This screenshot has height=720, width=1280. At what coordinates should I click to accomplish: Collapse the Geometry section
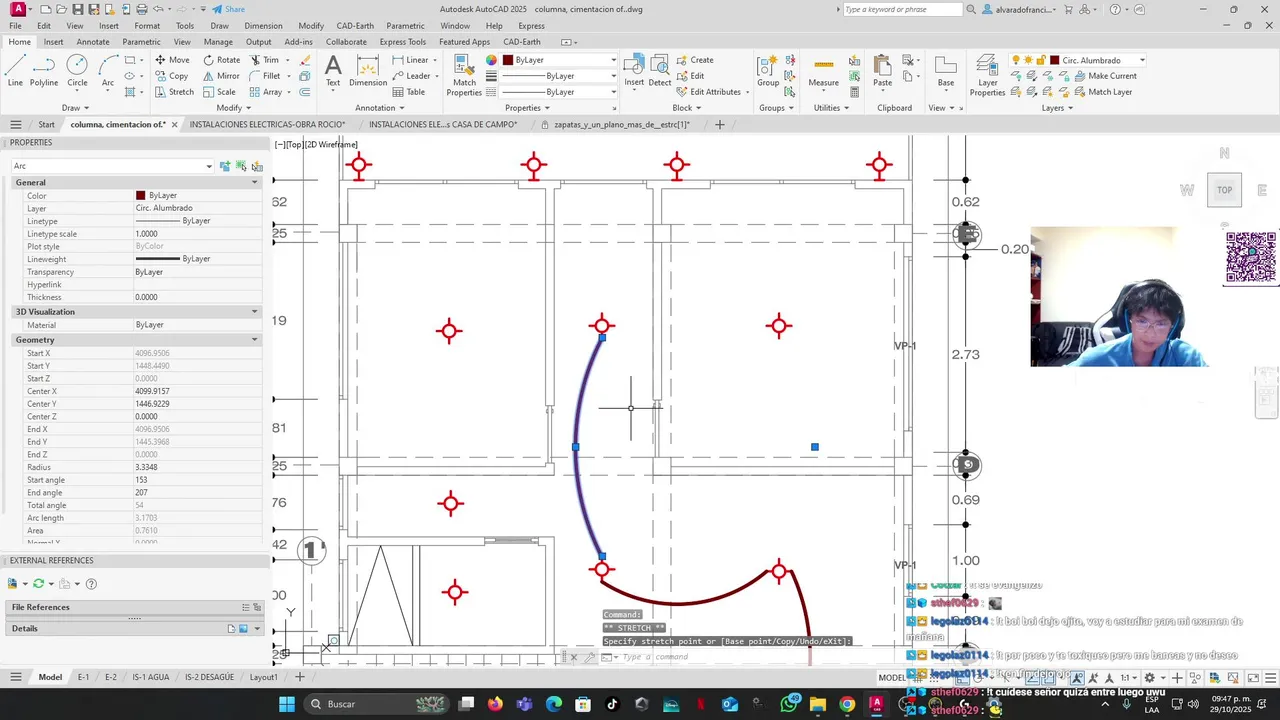[x=254, y=340]
